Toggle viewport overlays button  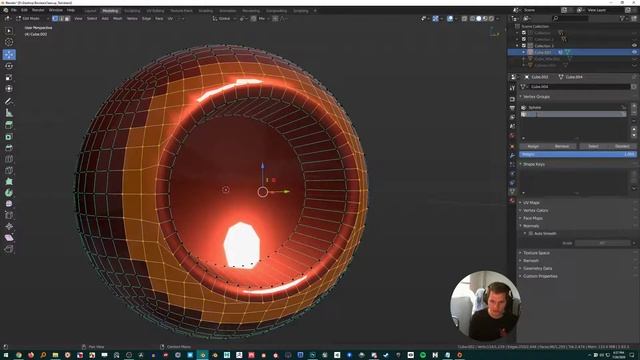click(x=450, y=18)
